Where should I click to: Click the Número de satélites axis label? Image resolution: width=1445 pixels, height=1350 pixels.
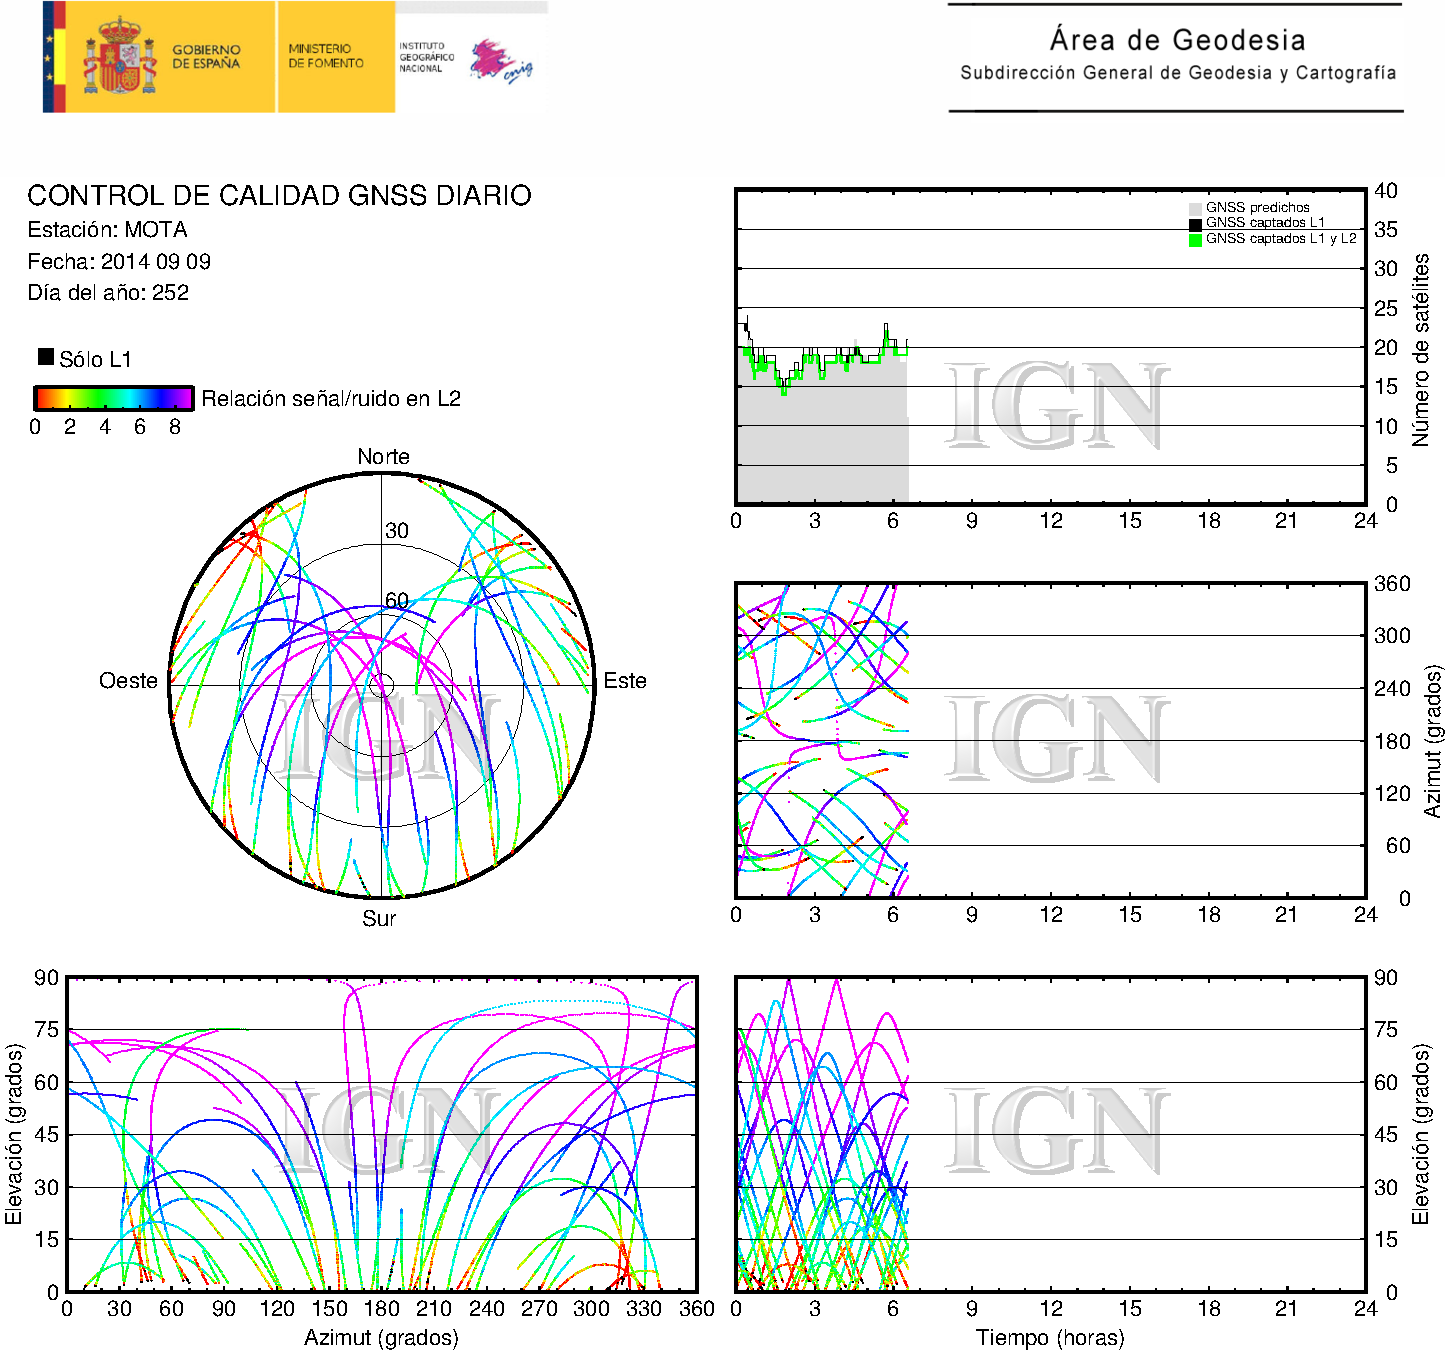pyautogui.click(x=1421, y=349)
